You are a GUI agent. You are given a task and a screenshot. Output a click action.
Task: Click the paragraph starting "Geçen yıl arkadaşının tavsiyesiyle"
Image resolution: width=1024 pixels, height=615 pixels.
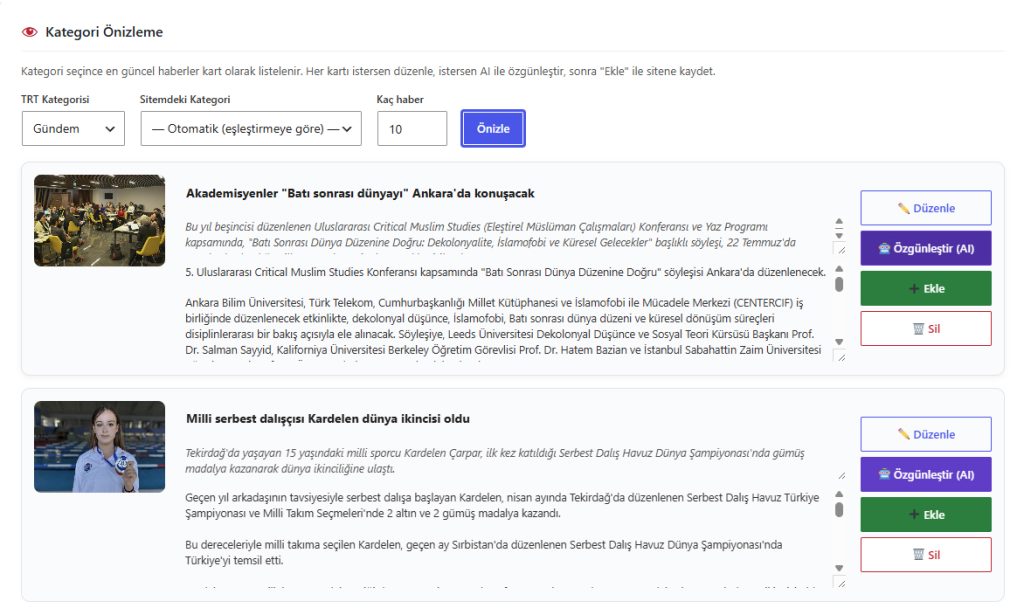point(502,505)
